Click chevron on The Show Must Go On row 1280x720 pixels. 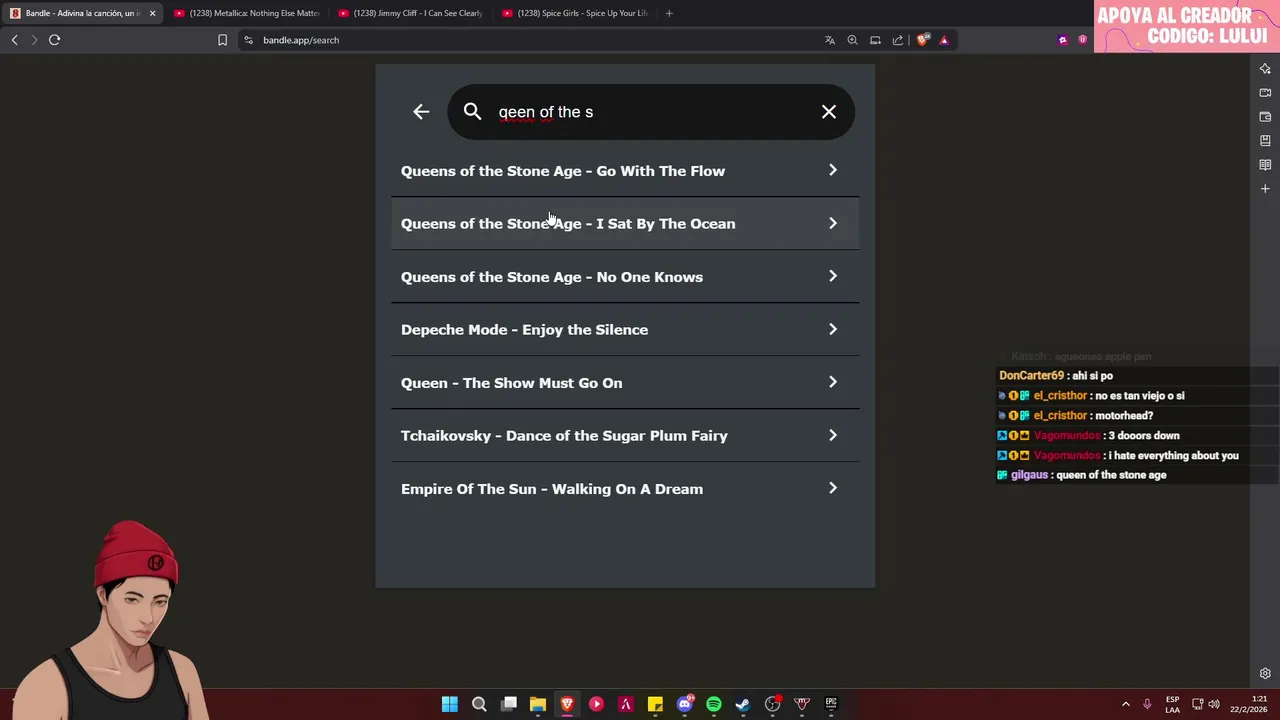coord(833,382)
